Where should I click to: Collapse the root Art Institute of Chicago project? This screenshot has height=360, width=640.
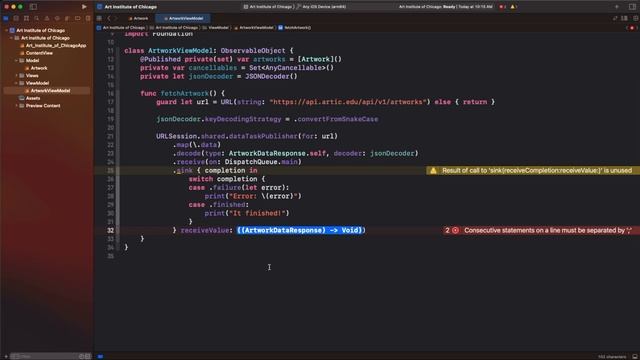6,30
